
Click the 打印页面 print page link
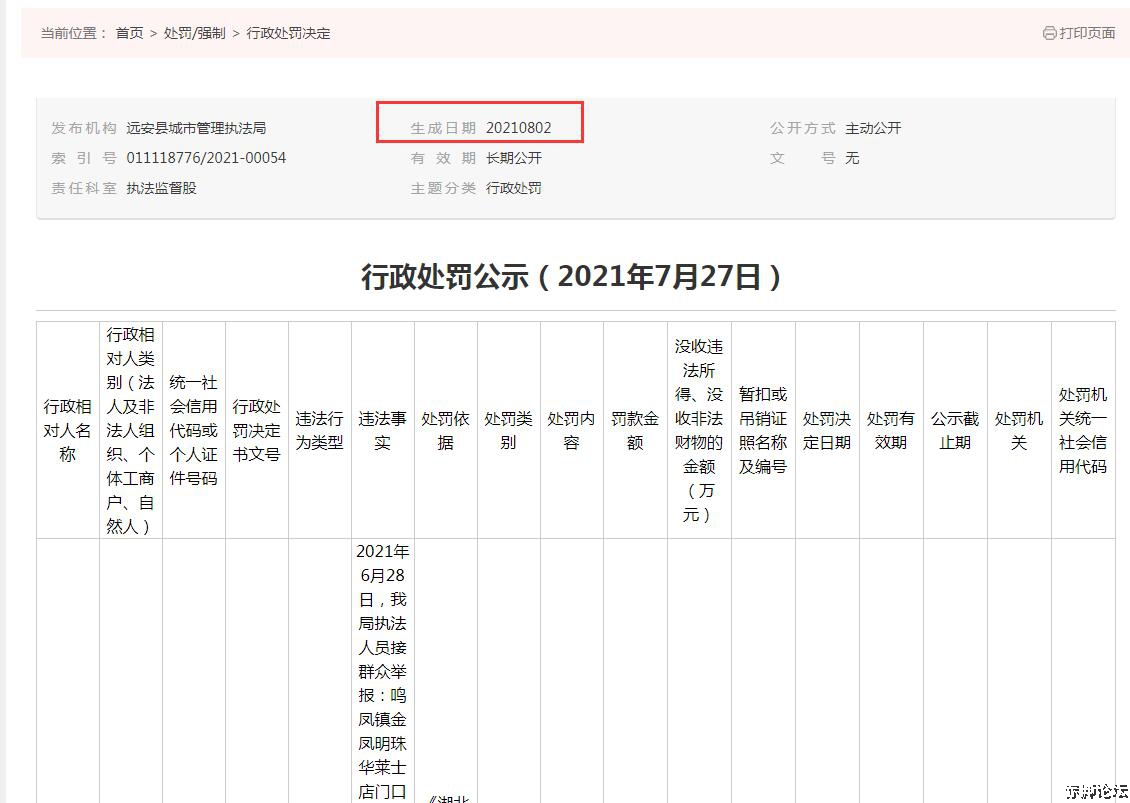coord(1087,33)
